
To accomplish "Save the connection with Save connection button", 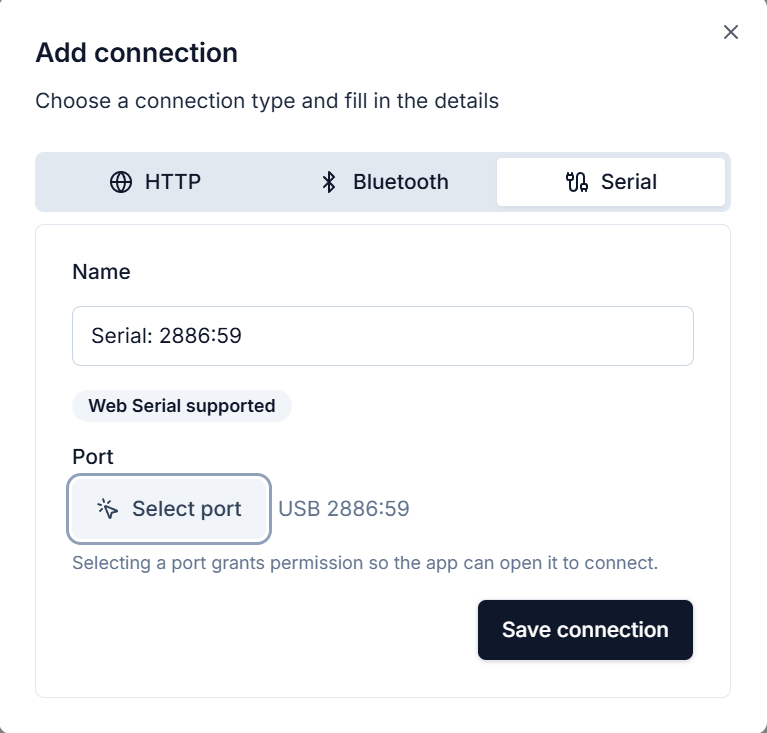I will [585, 630].
